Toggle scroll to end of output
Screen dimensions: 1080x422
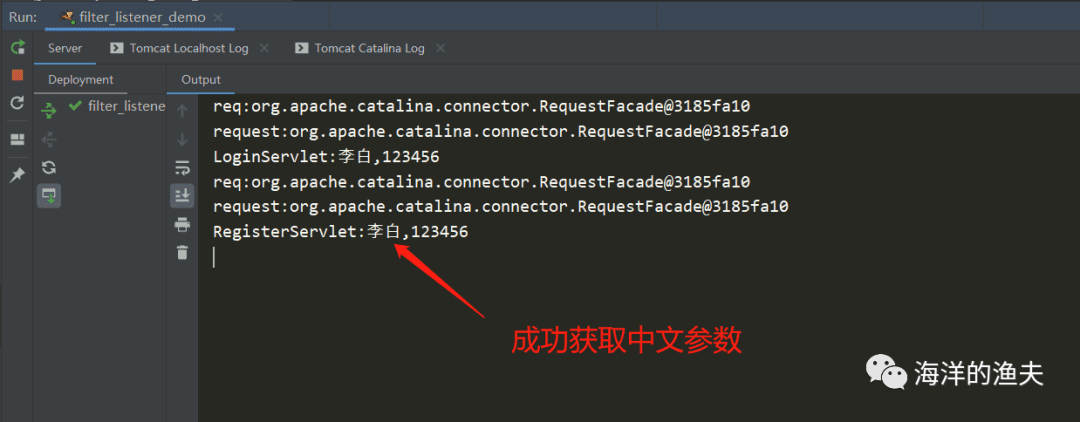click(182, 196)
